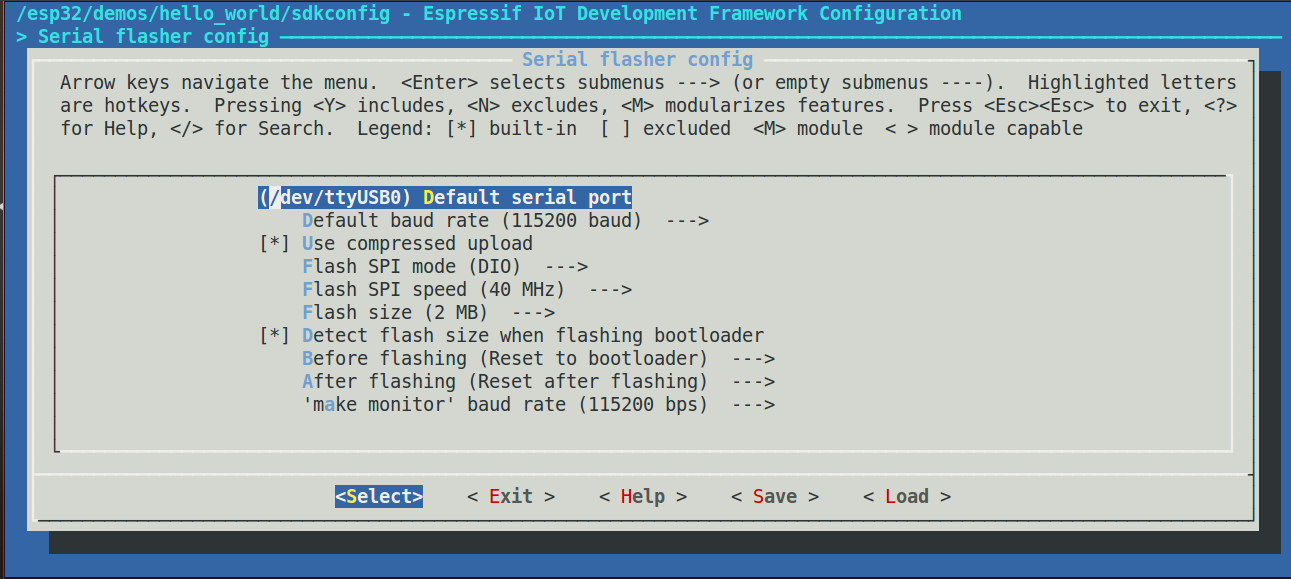Open Flash SPI speed (40 MHz) submenu
Screen dimensions: 1291x579
pos(433,289)
